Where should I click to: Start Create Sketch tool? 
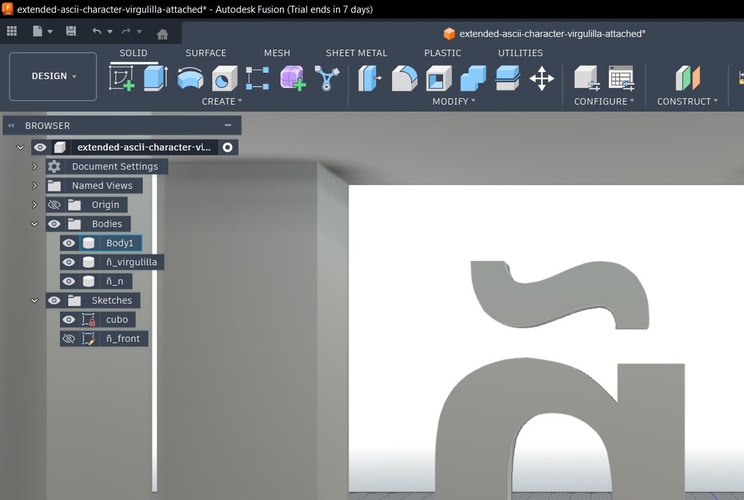tap(122, 78)
